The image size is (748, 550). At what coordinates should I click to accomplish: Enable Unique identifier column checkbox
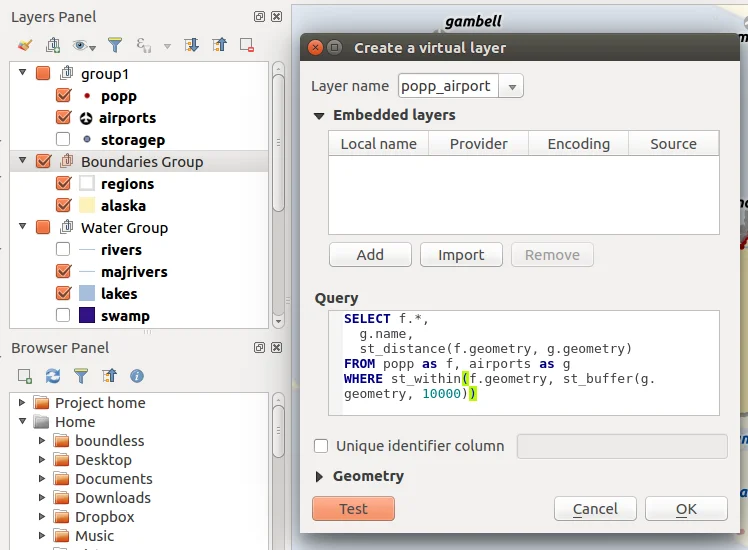point(322,446)
